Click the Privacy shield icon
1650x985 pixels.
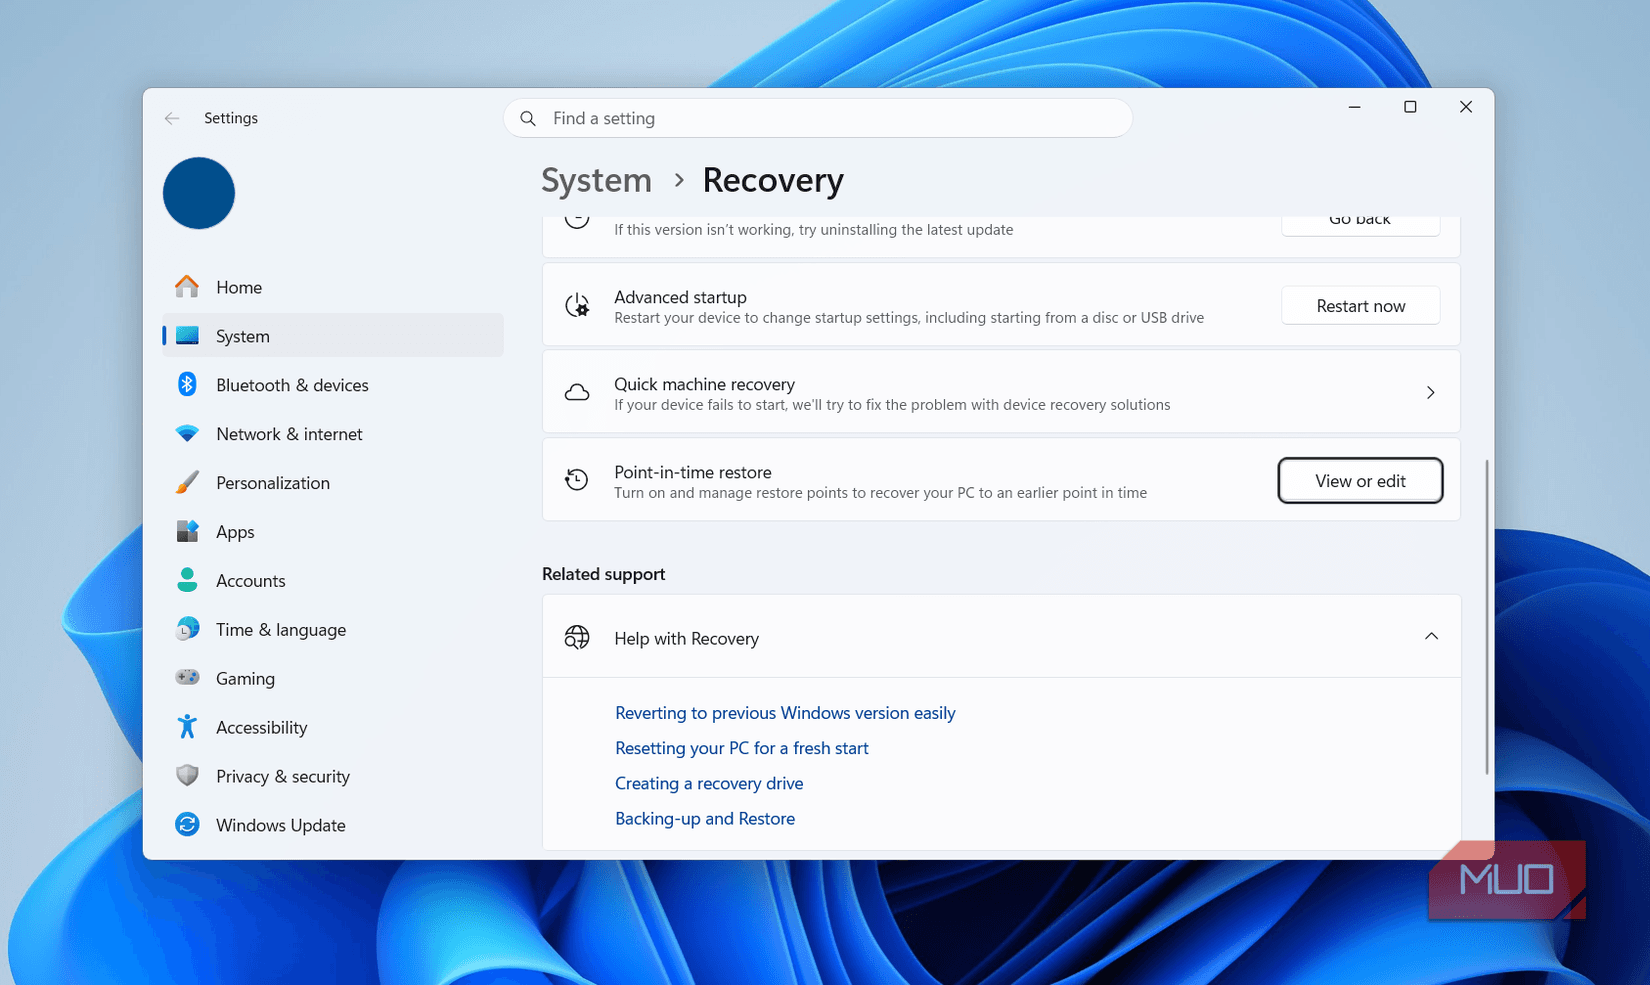pos(187,776)
